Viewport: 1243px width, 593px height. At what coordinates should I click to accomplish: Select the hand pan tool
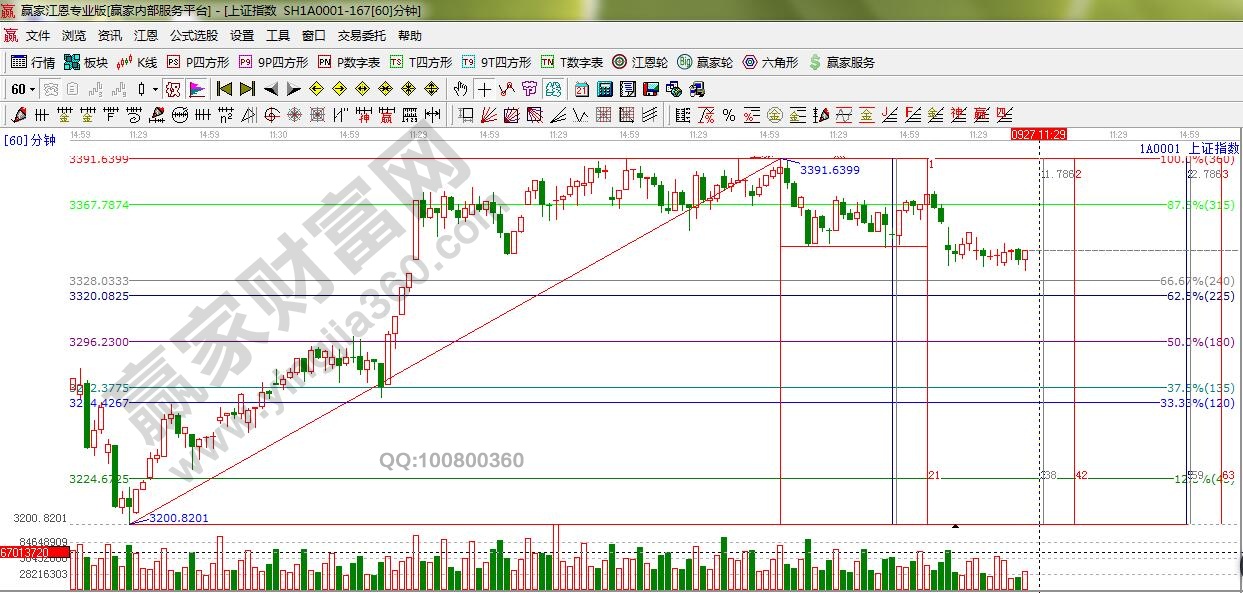(x=460, y=89)
